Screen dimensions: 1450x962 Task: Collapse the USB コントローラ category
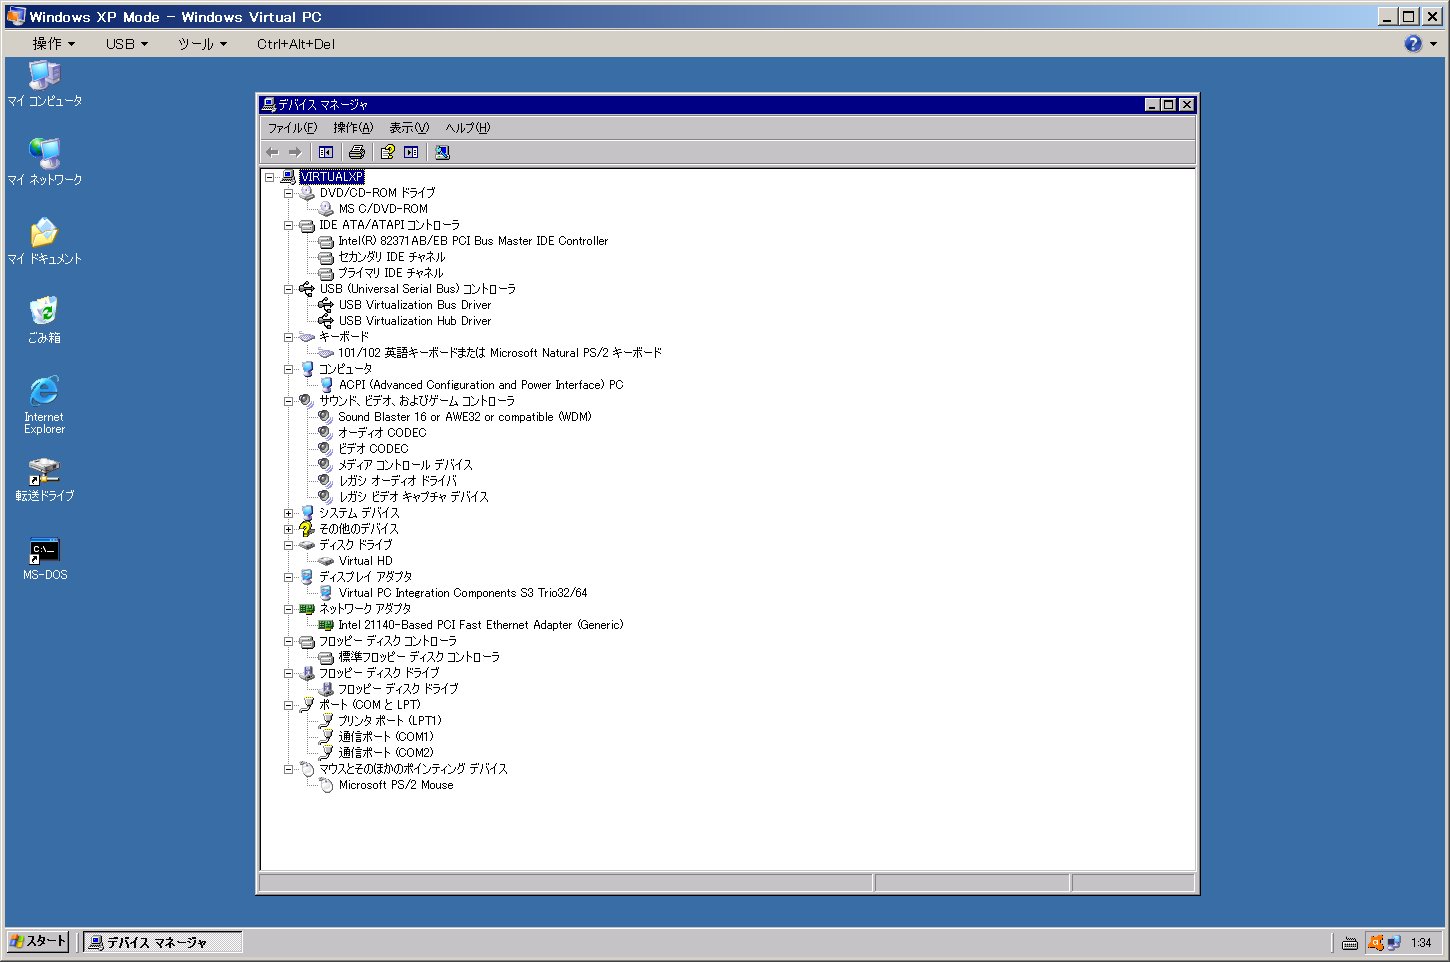click(288, 289)
